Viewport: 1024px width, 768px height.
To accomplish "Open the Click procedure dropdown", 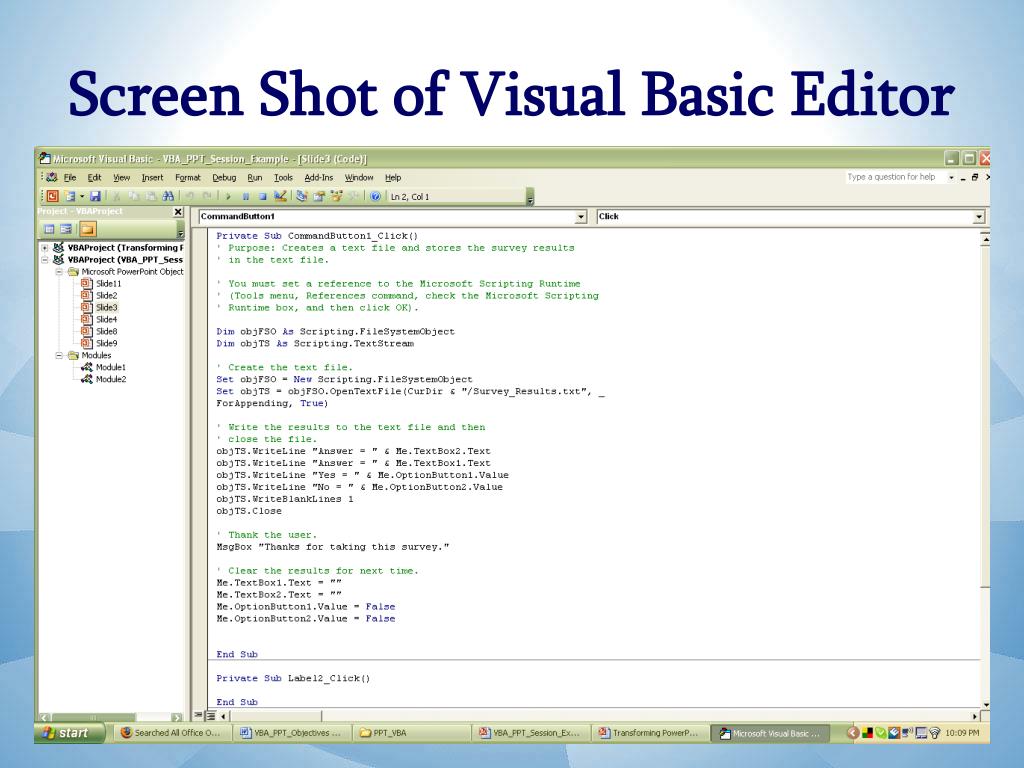I will tap(978, 217).
